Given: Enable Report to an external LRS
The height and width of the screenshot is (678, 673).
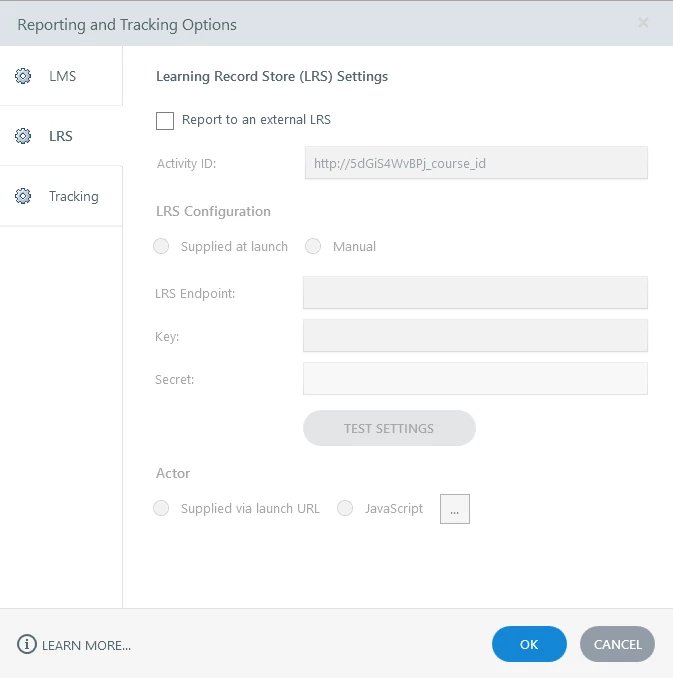Looking at the screenshot, I should [x=165, y=121].
